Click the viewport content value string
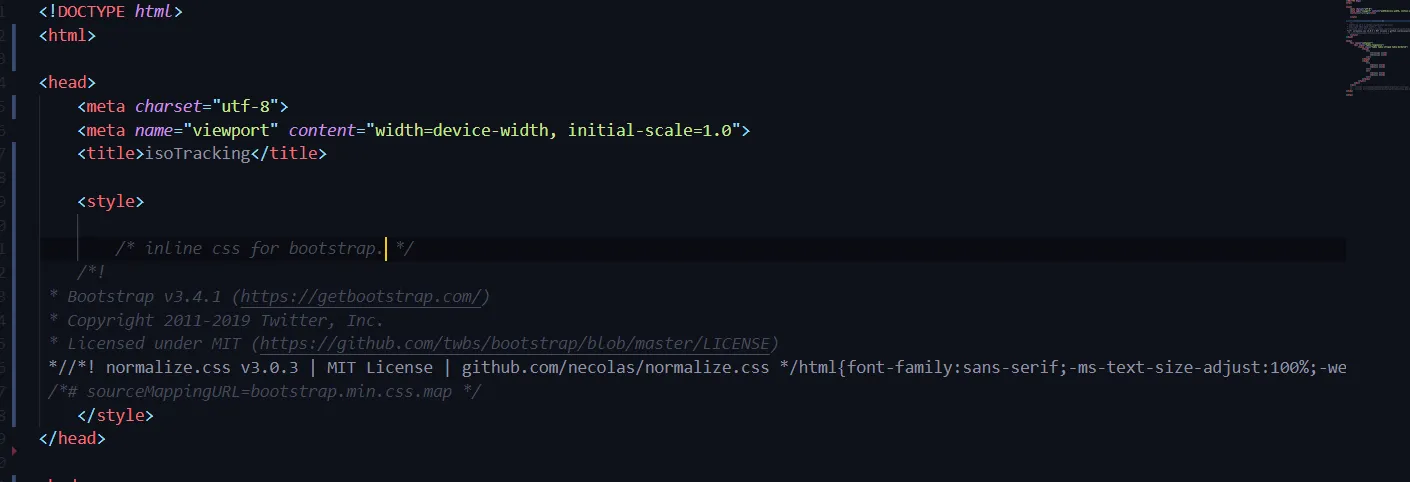This screenshot has width=1410, height=482. pos(553,130)
